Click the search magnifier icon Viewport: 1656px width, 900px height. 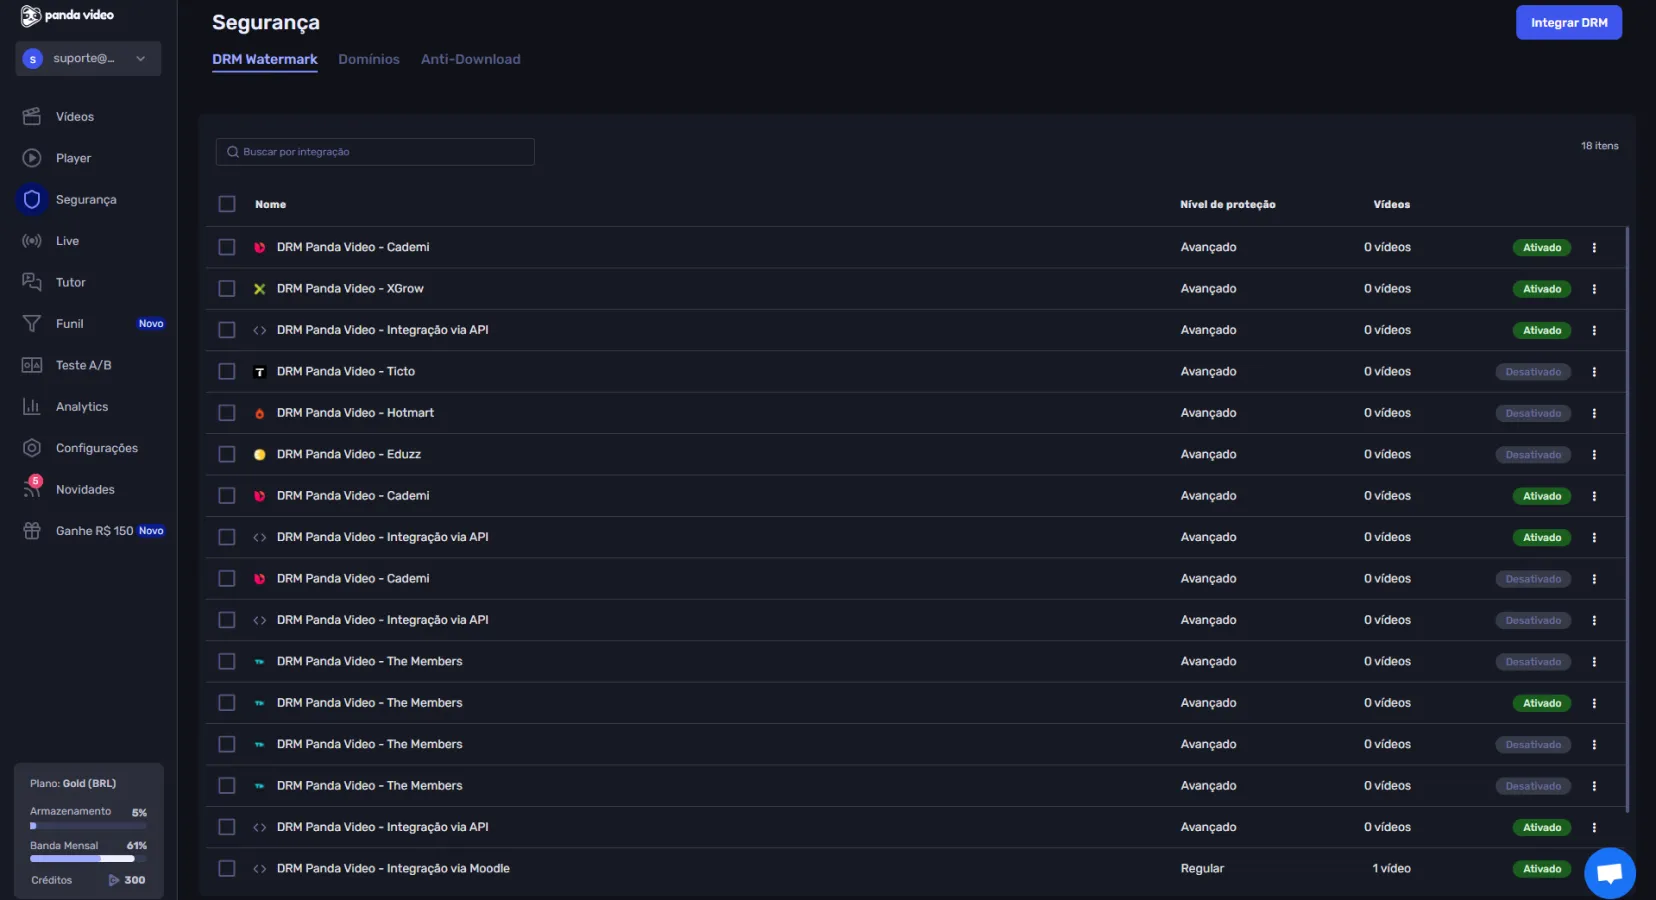click(233, 152)
